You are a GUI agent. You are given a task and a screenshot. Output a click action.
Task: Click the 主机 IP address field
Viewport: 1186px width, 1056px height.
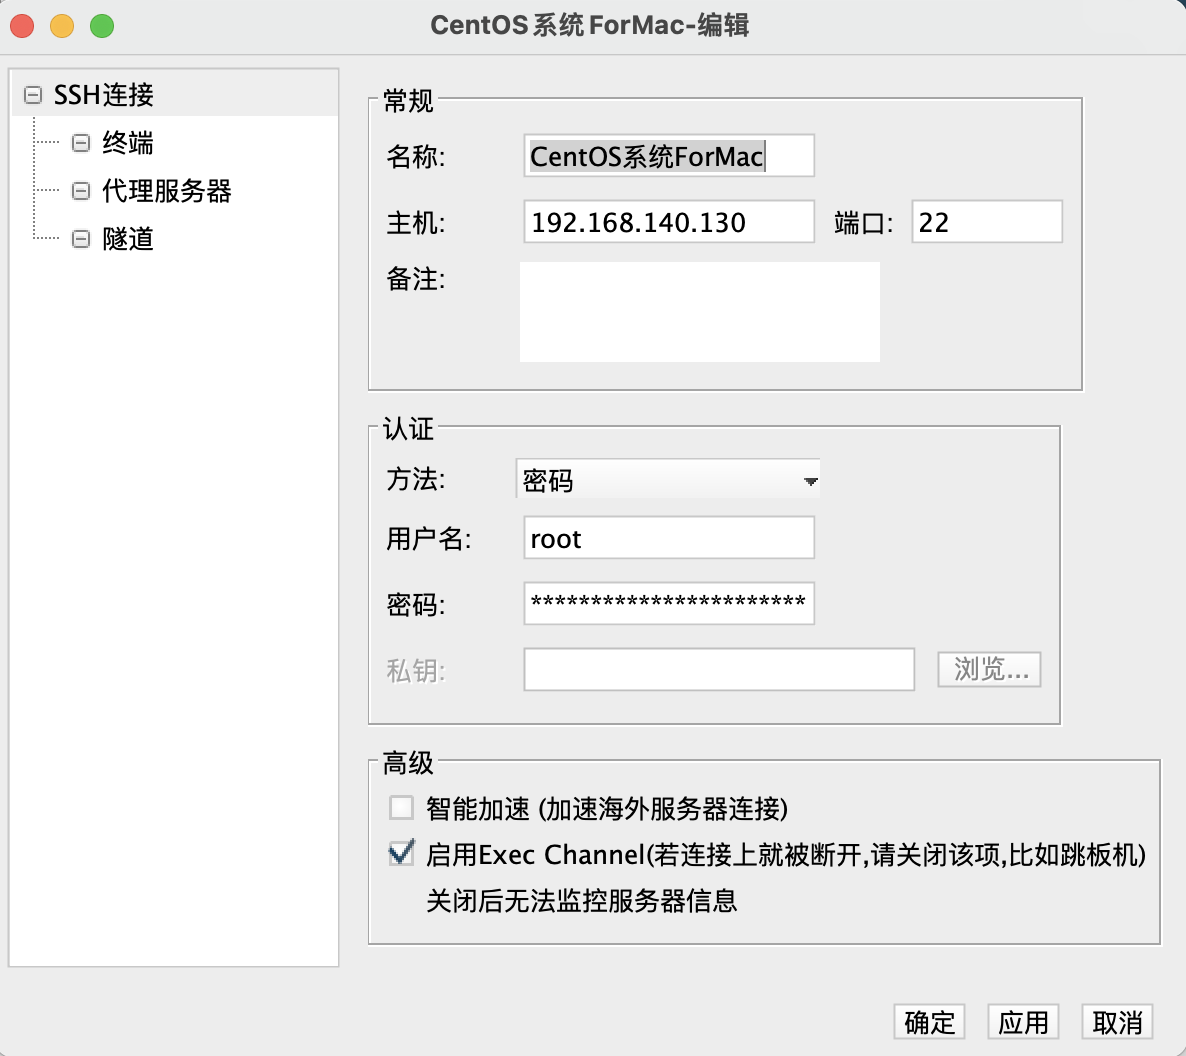(669, 222)
